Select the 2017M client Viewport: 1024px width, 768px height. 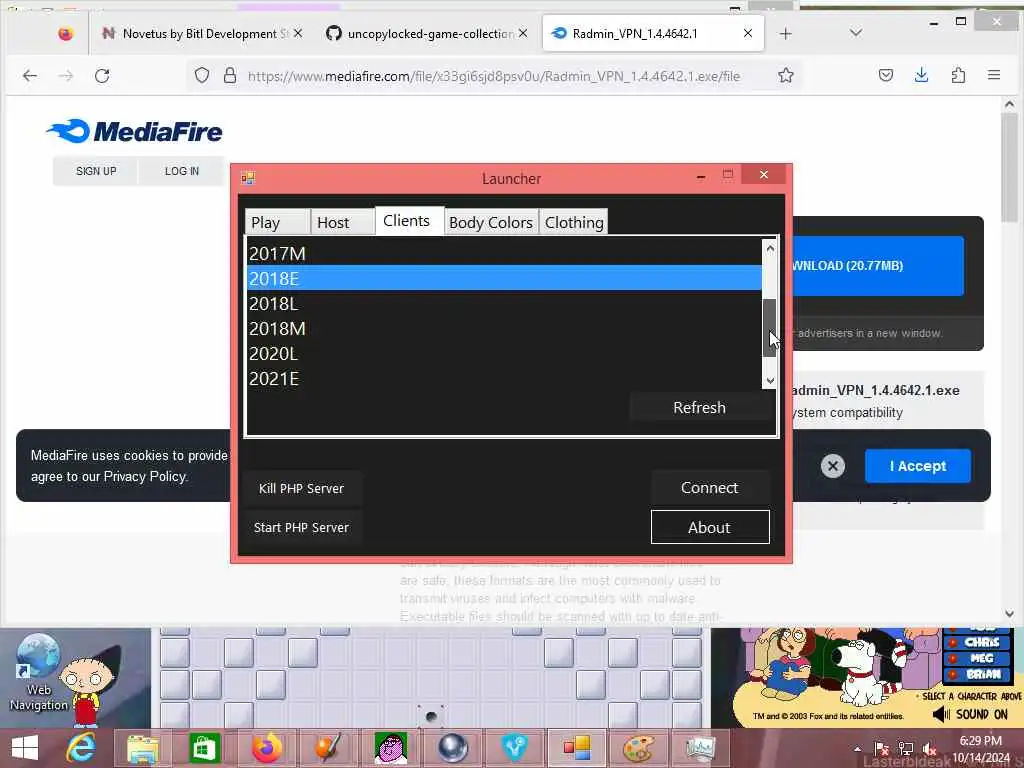point(504,253)
